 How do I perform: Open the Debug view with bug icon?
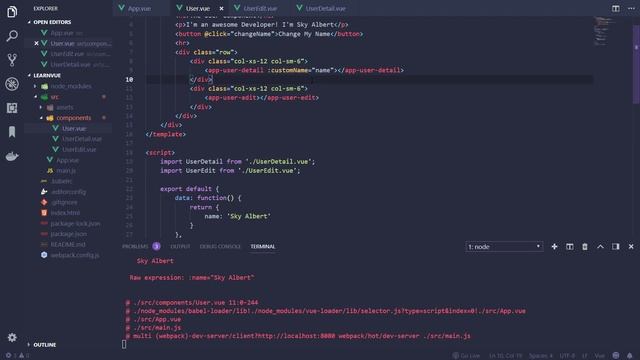pyautogui.click(x=12, y=84)
